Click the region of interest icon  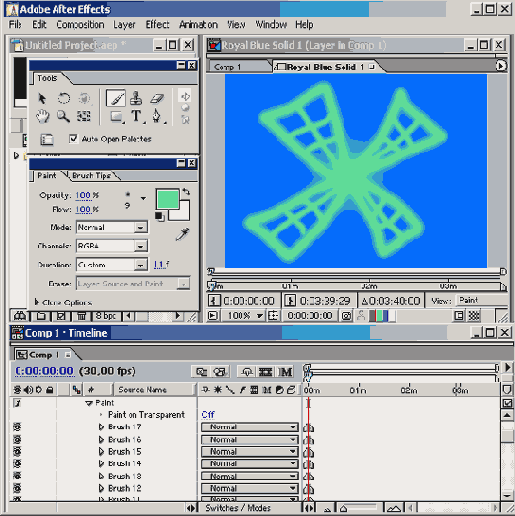[x=459, y=316]
